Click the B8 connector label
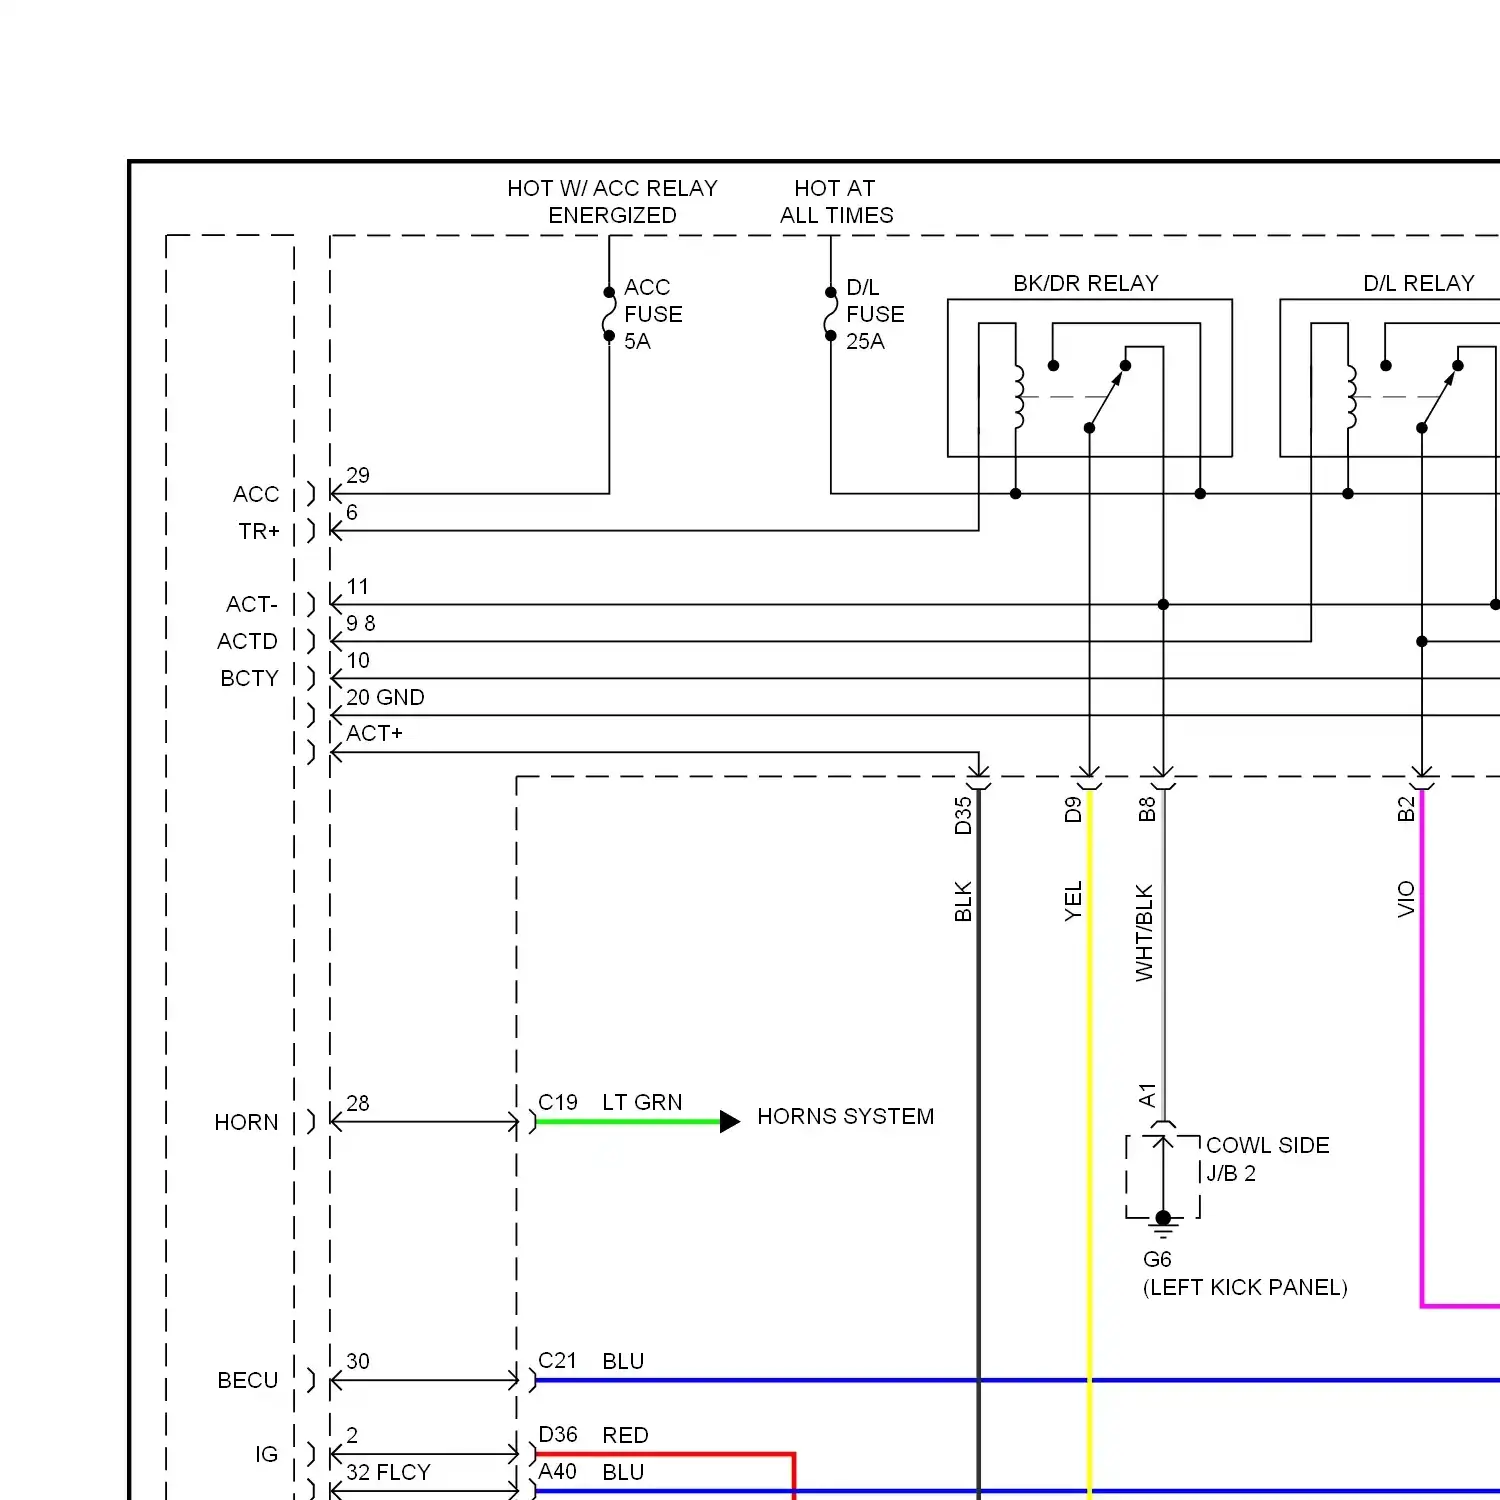This screenshot has width=1500, height=1500. tap(1147, 809)
